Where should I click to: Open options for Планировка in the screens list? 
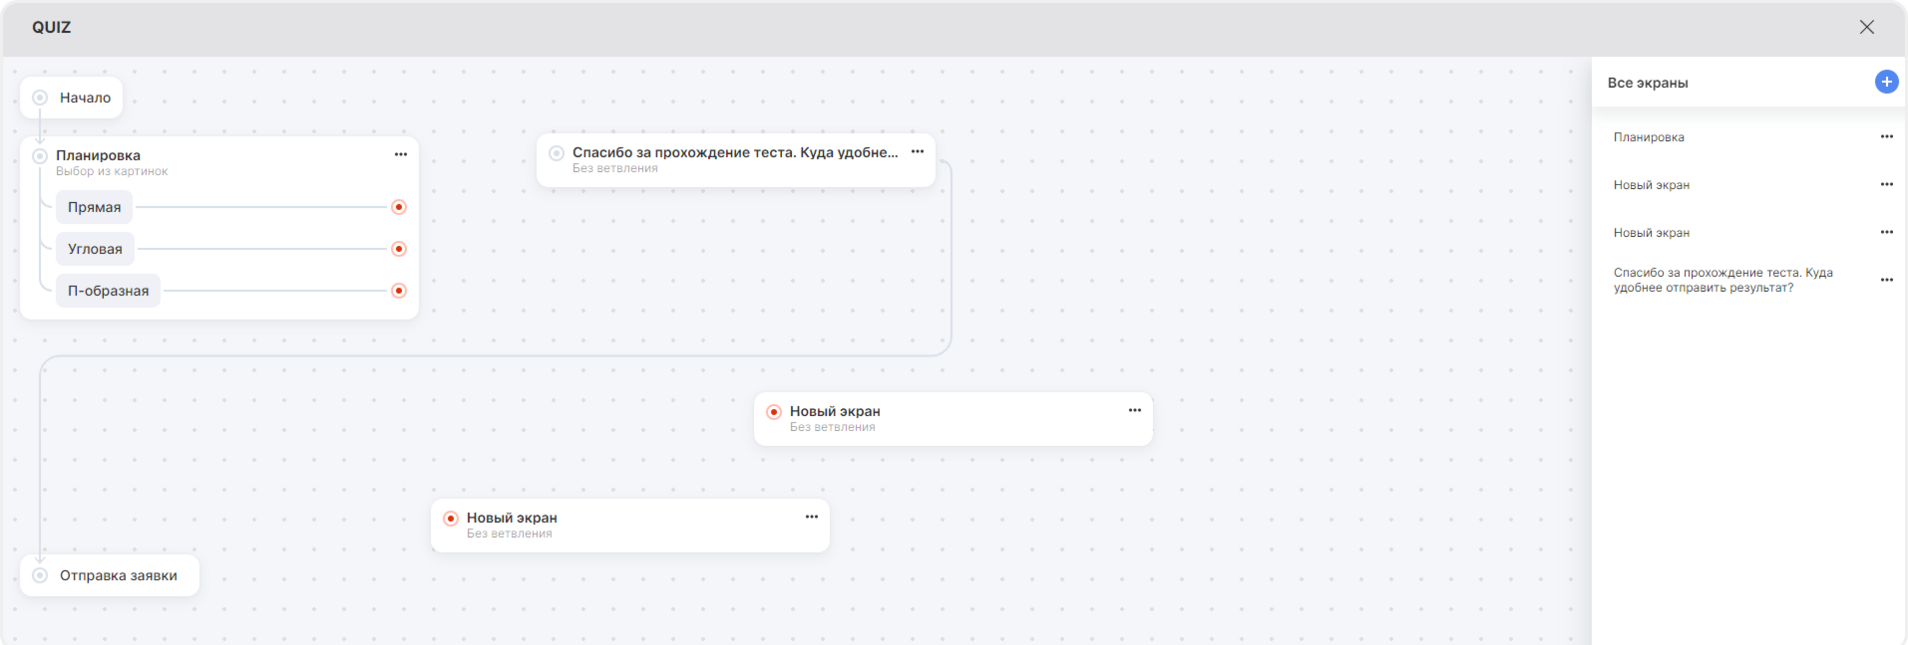point(1886,137)
